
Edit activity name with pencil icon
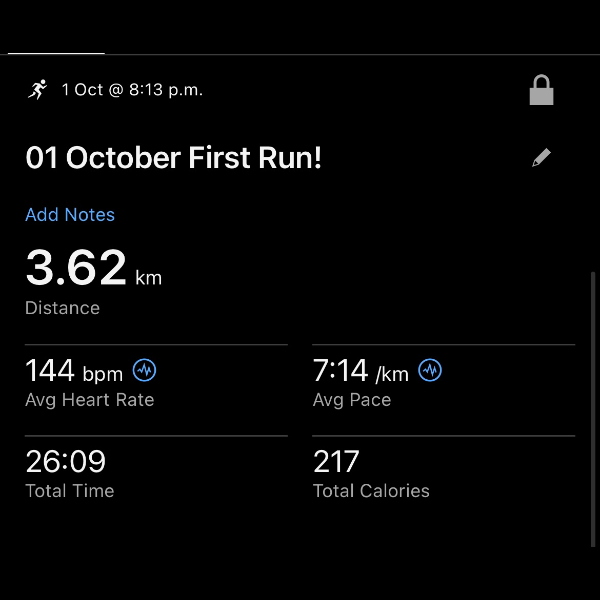click(x=541, y=158)
